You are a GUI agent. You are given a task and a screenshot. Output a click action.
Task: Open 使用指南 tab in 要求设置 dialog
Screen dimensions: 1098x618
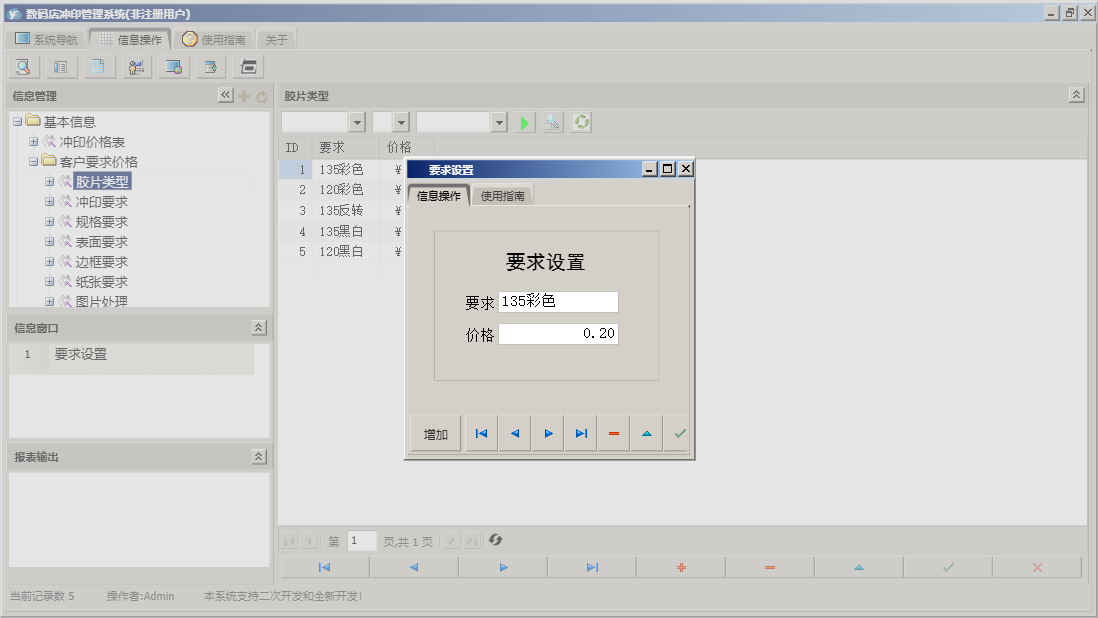tap(503, 196)
